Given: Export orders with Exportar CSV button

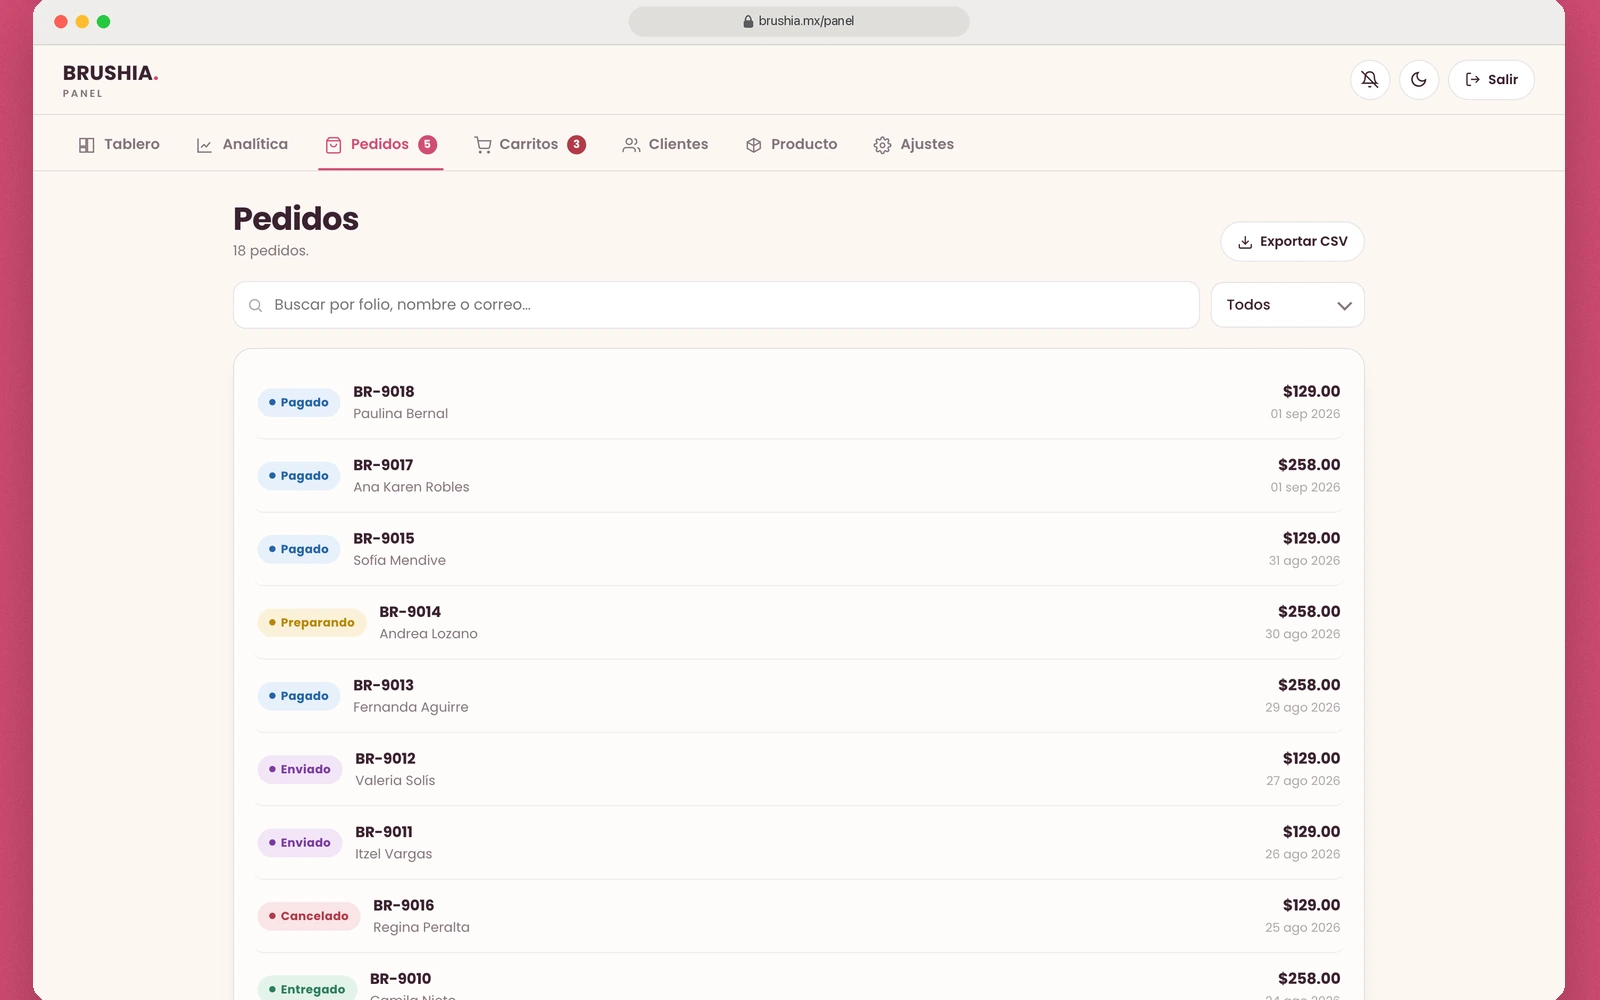Looking at the screenshot, I should pyautogui.click(x=1292, y=242).
